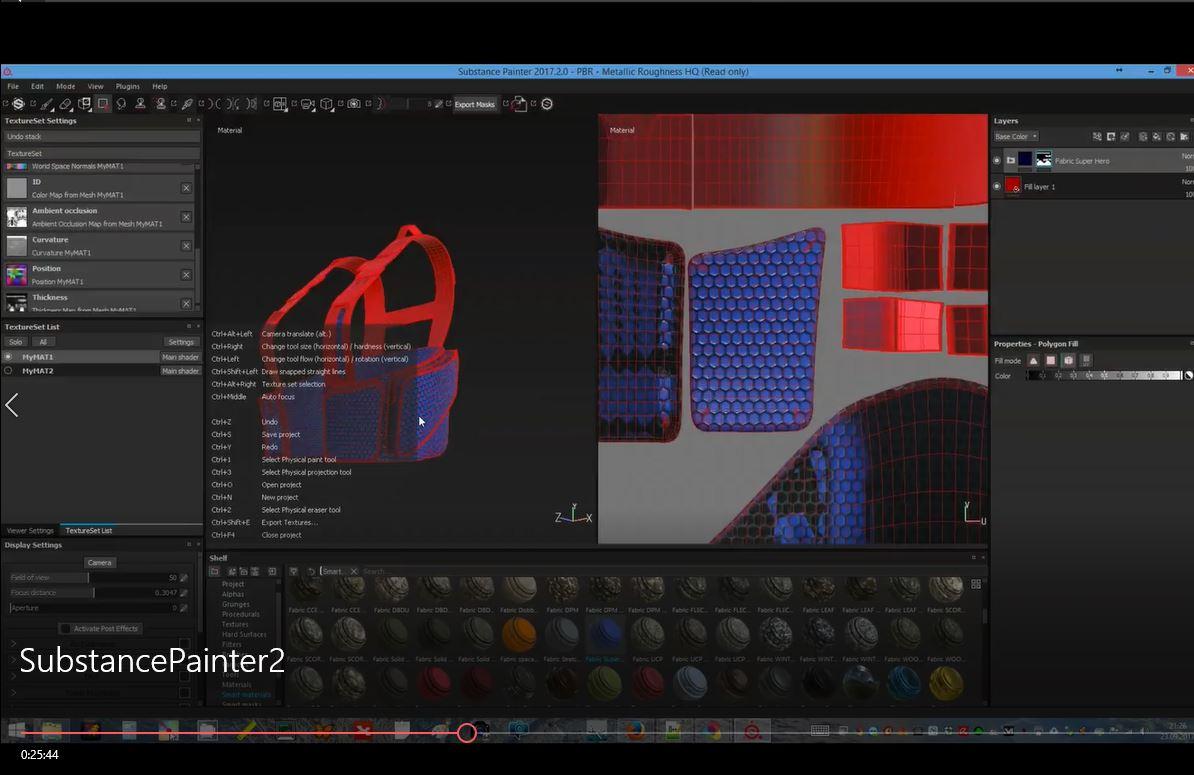Remove the Position mesh map
The height and width of the screenshot is (775, 1194).
point(186,275)
